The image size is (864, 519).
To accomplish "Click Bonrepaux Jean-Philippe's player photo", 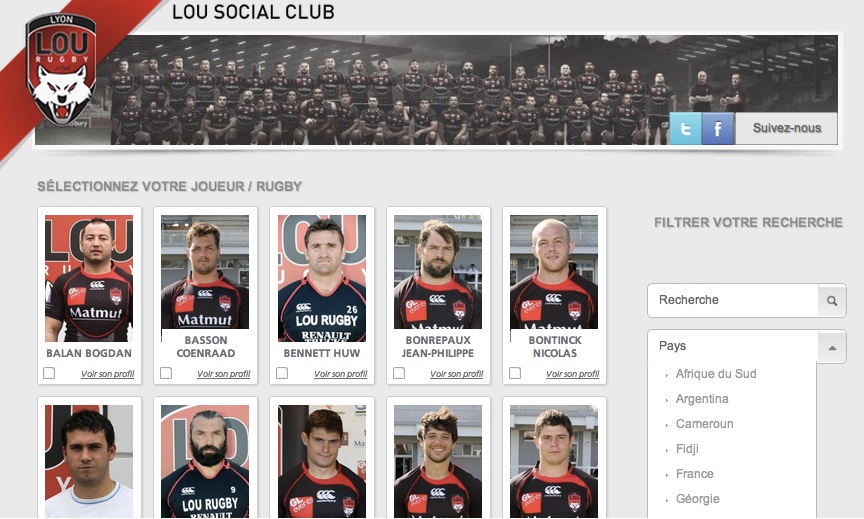I will tap(438, 272).
